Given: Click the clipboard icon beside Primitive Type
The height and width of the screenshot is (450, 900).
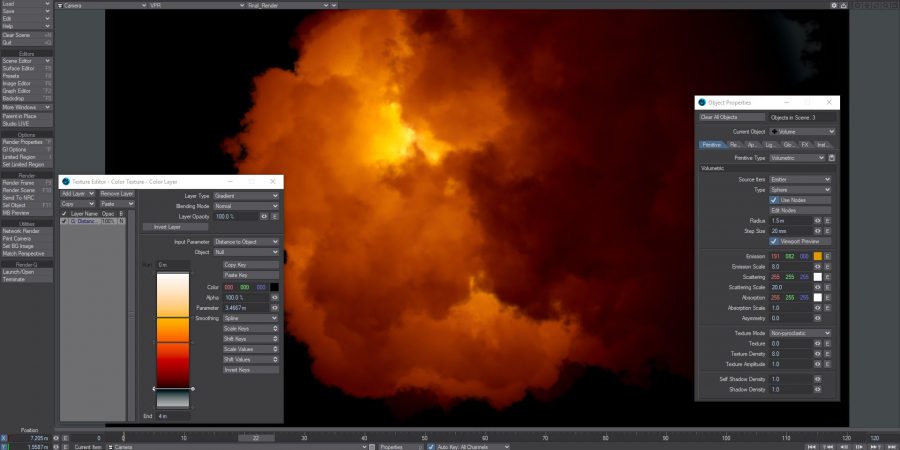Looking at the screenshot, I should [832, 157].
